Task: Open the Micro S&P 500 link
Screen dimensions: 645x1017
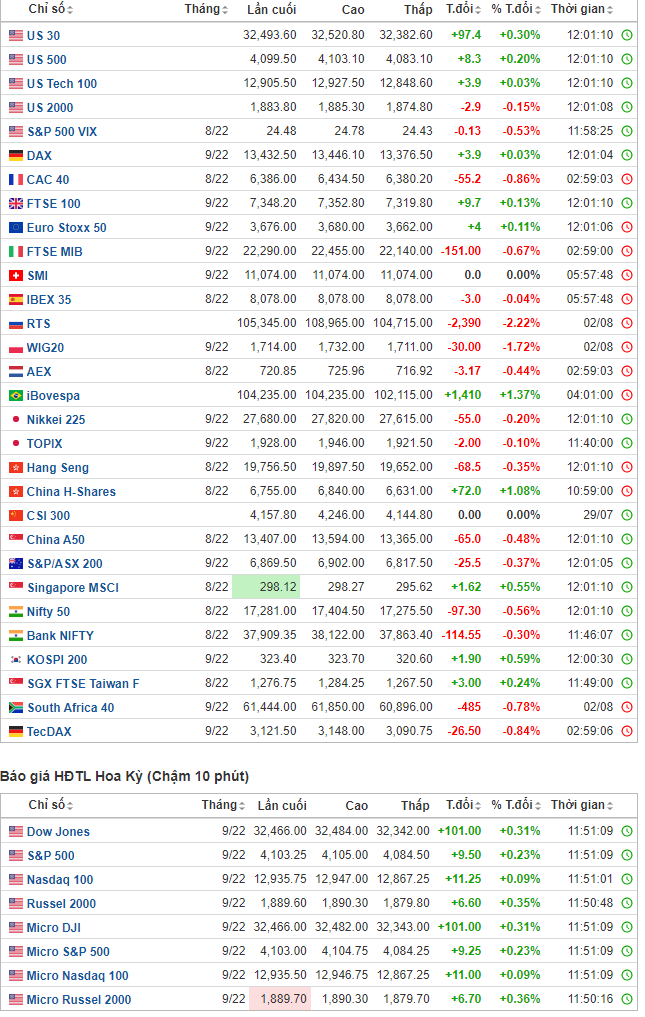Action: click(x=68, y=951)
